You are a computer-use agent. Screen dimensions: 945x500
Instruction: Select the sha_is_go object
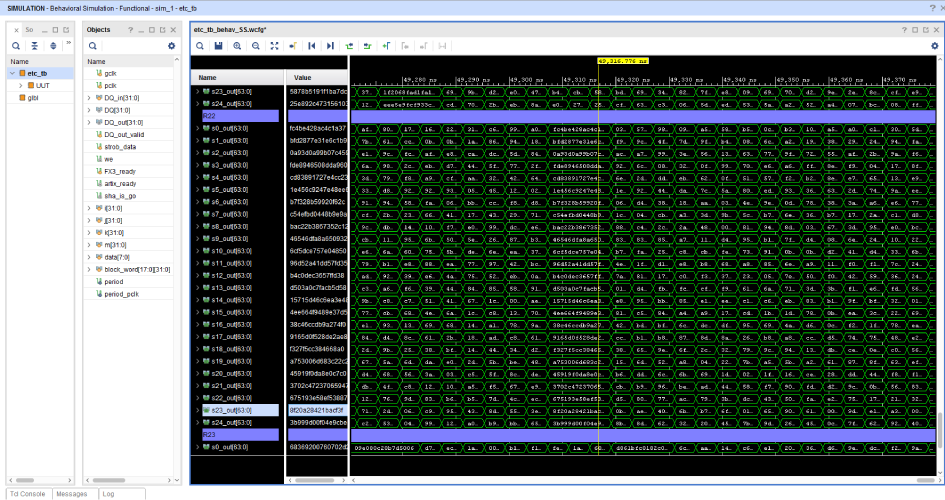119,196
